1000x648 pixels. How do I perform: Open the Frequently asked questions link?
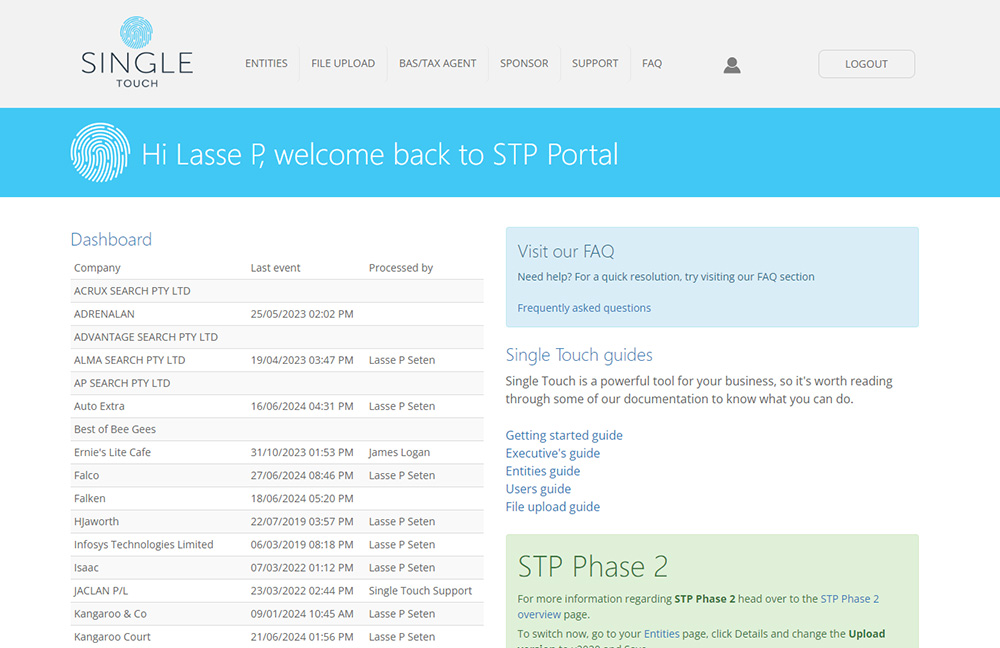[x=584, y=308]
